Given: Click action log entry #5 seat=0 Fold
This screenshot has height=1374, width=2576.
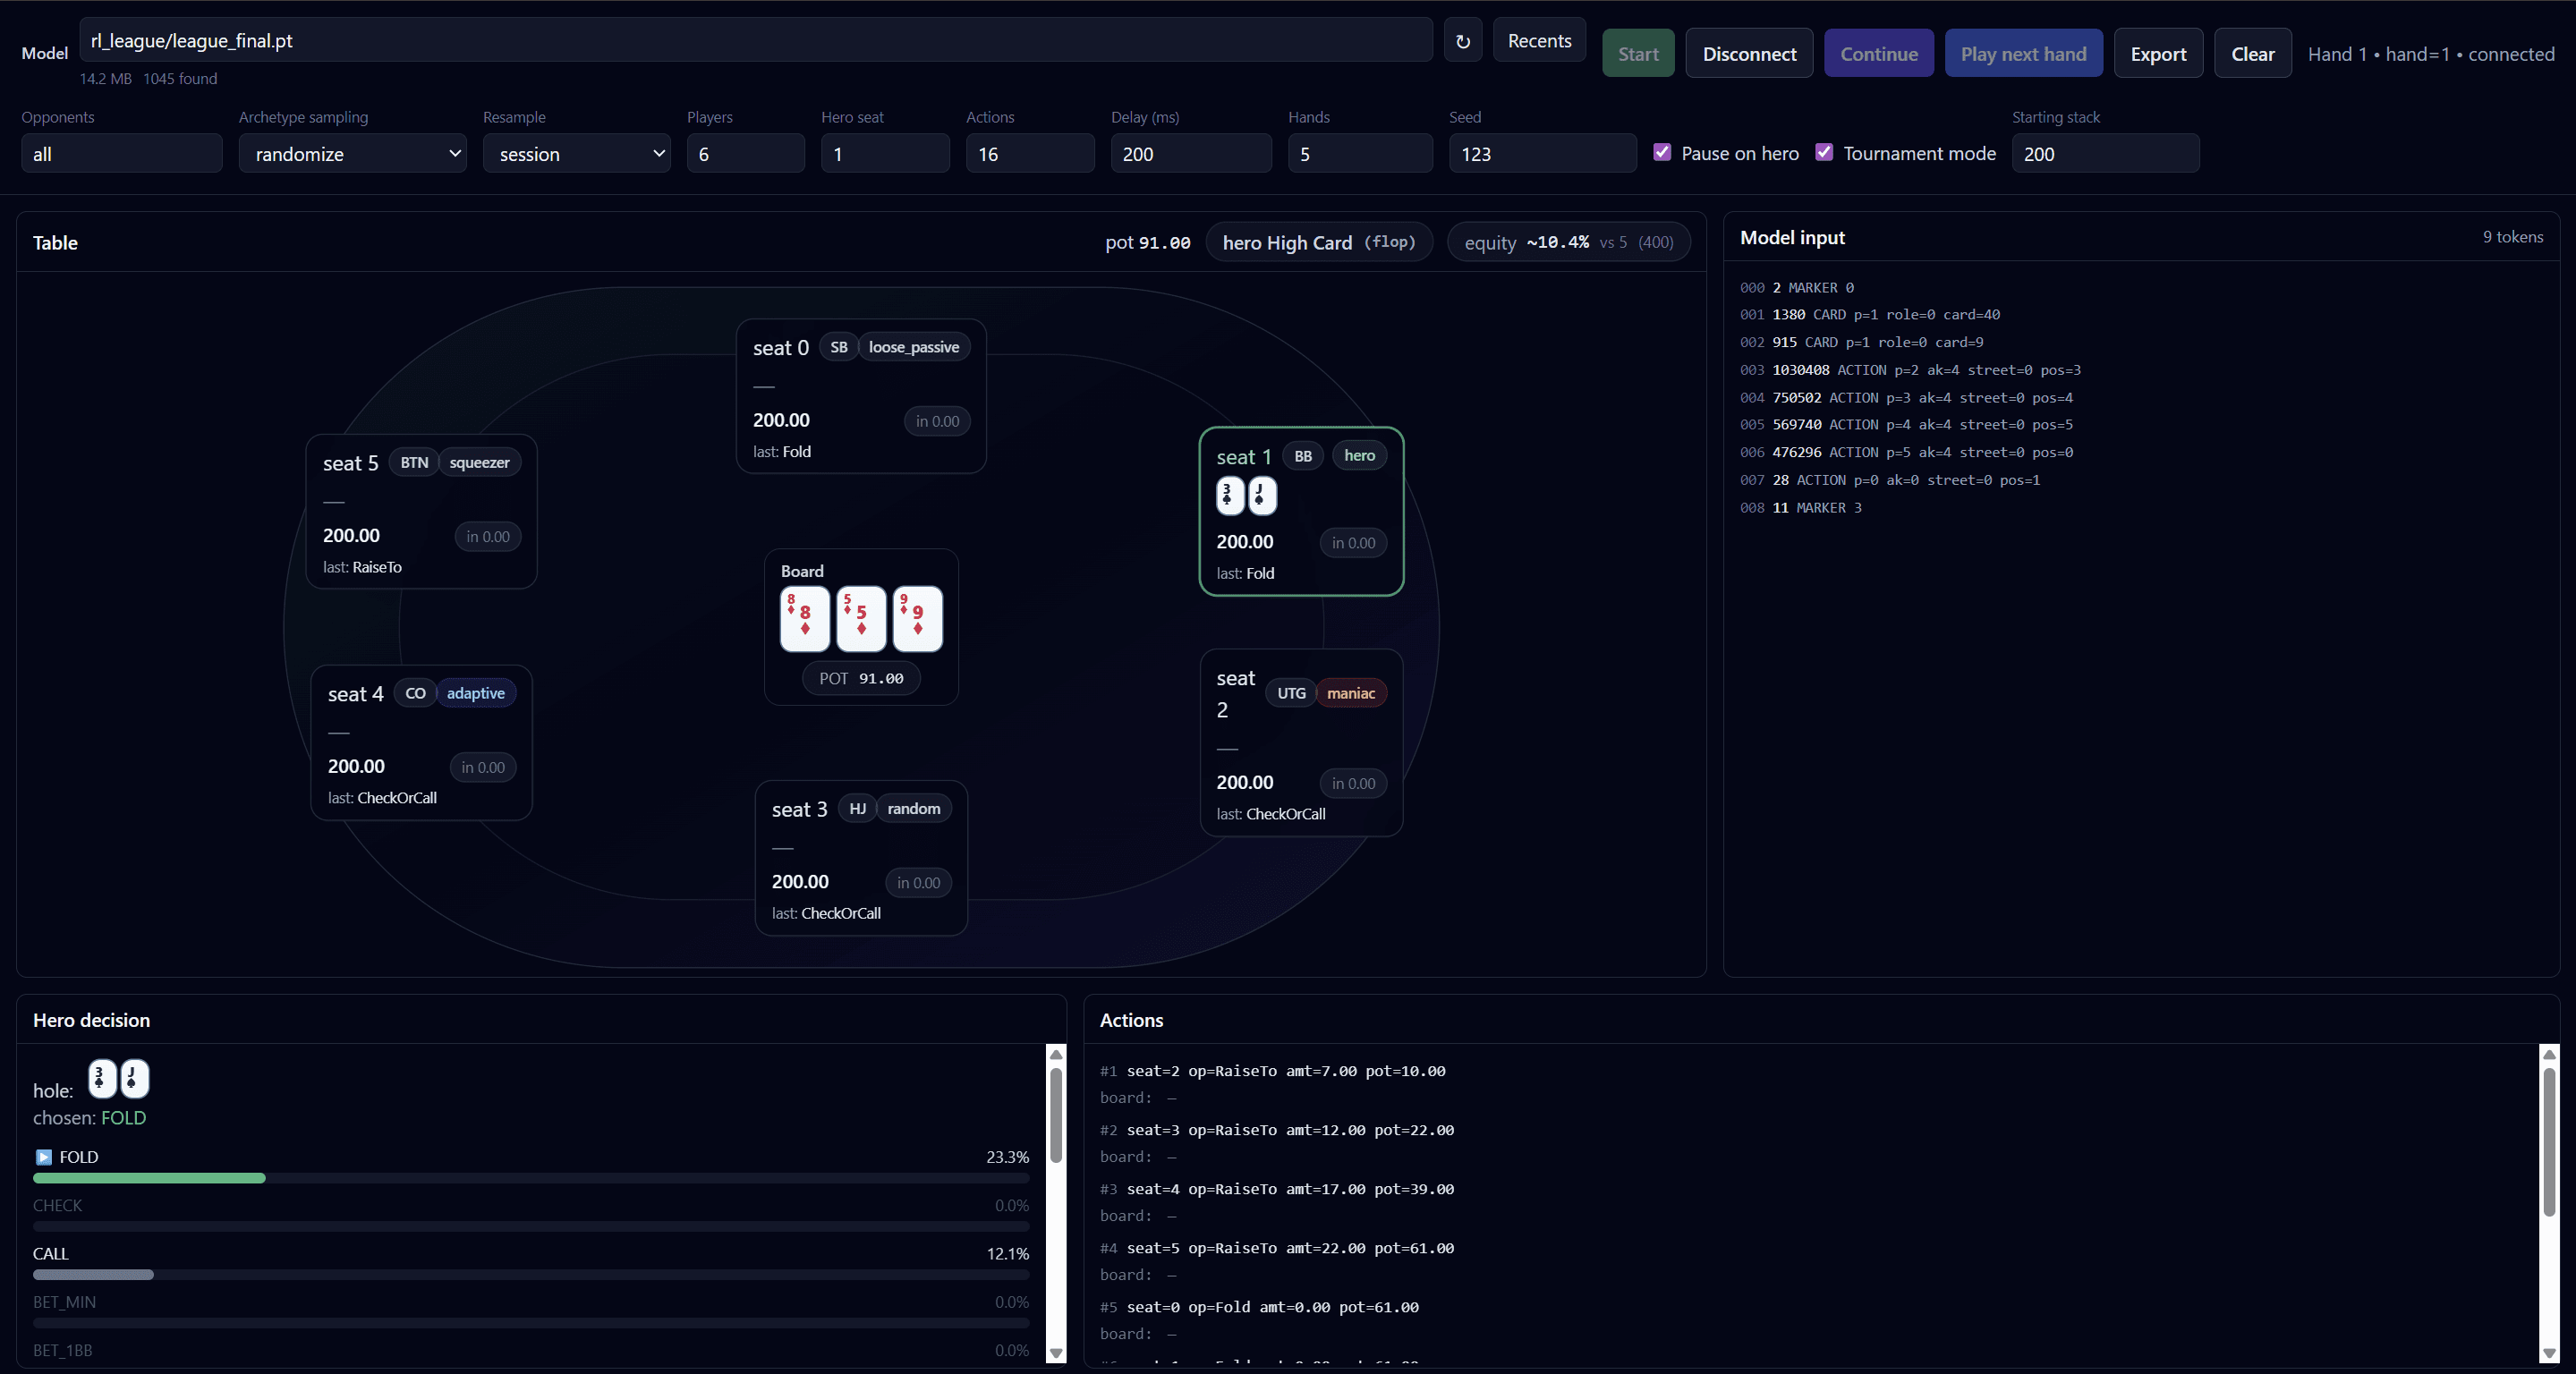Looking at the screenshot, I should pyautogui.click(x=1259, y=1307).
